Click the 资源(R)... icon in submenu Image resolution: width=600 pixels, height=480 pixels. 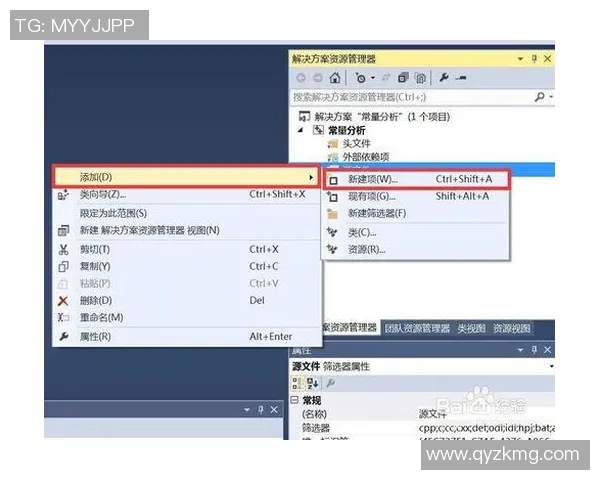click(x=332, y=250)
